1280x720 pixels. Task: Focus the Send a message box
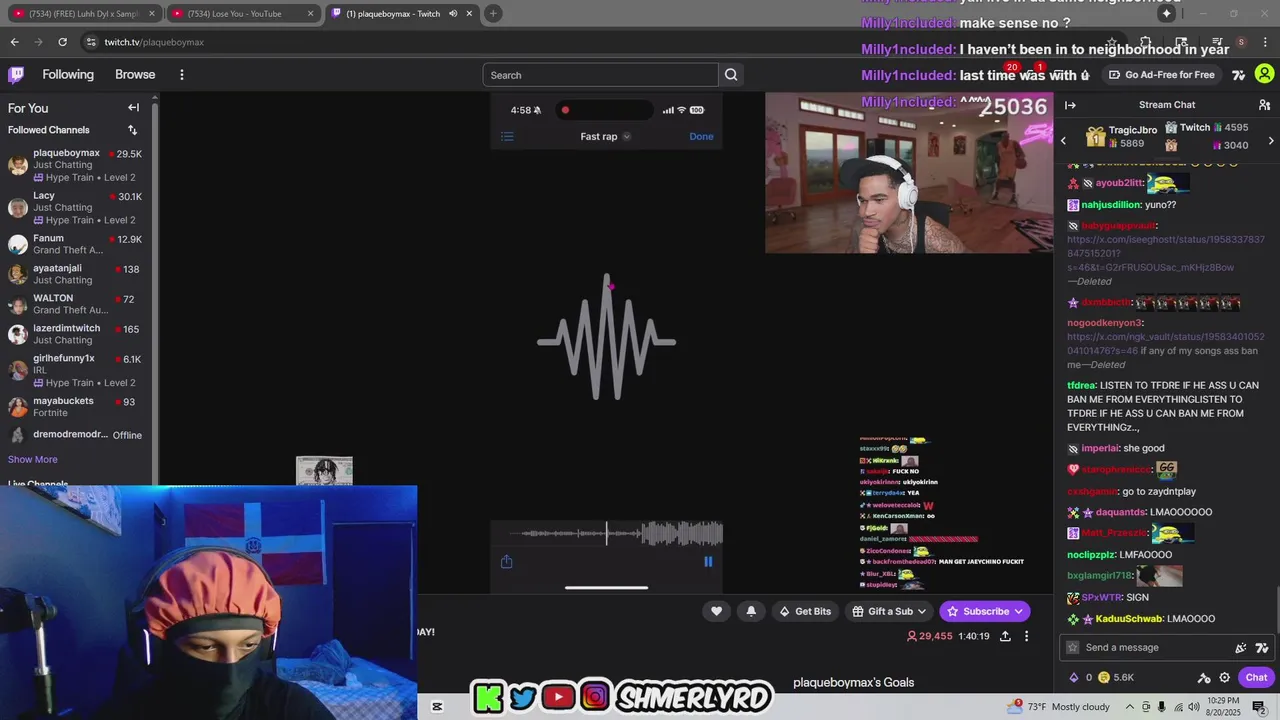(x=1150, y=648)
